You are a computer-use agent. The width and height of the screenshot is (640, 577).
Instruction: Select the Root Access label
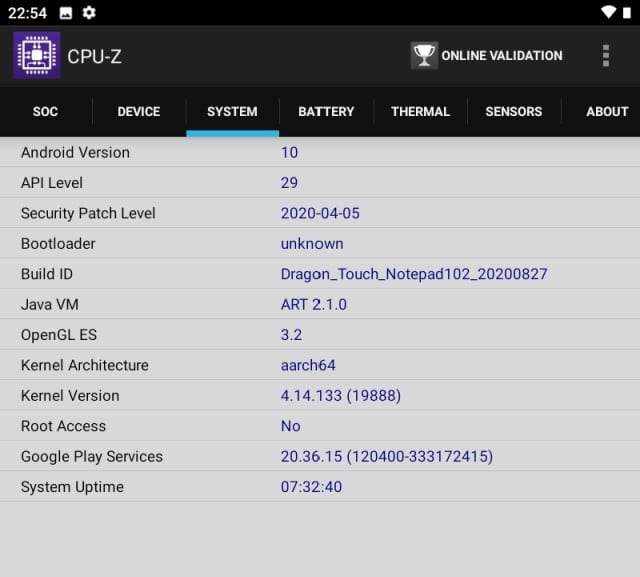63,426
